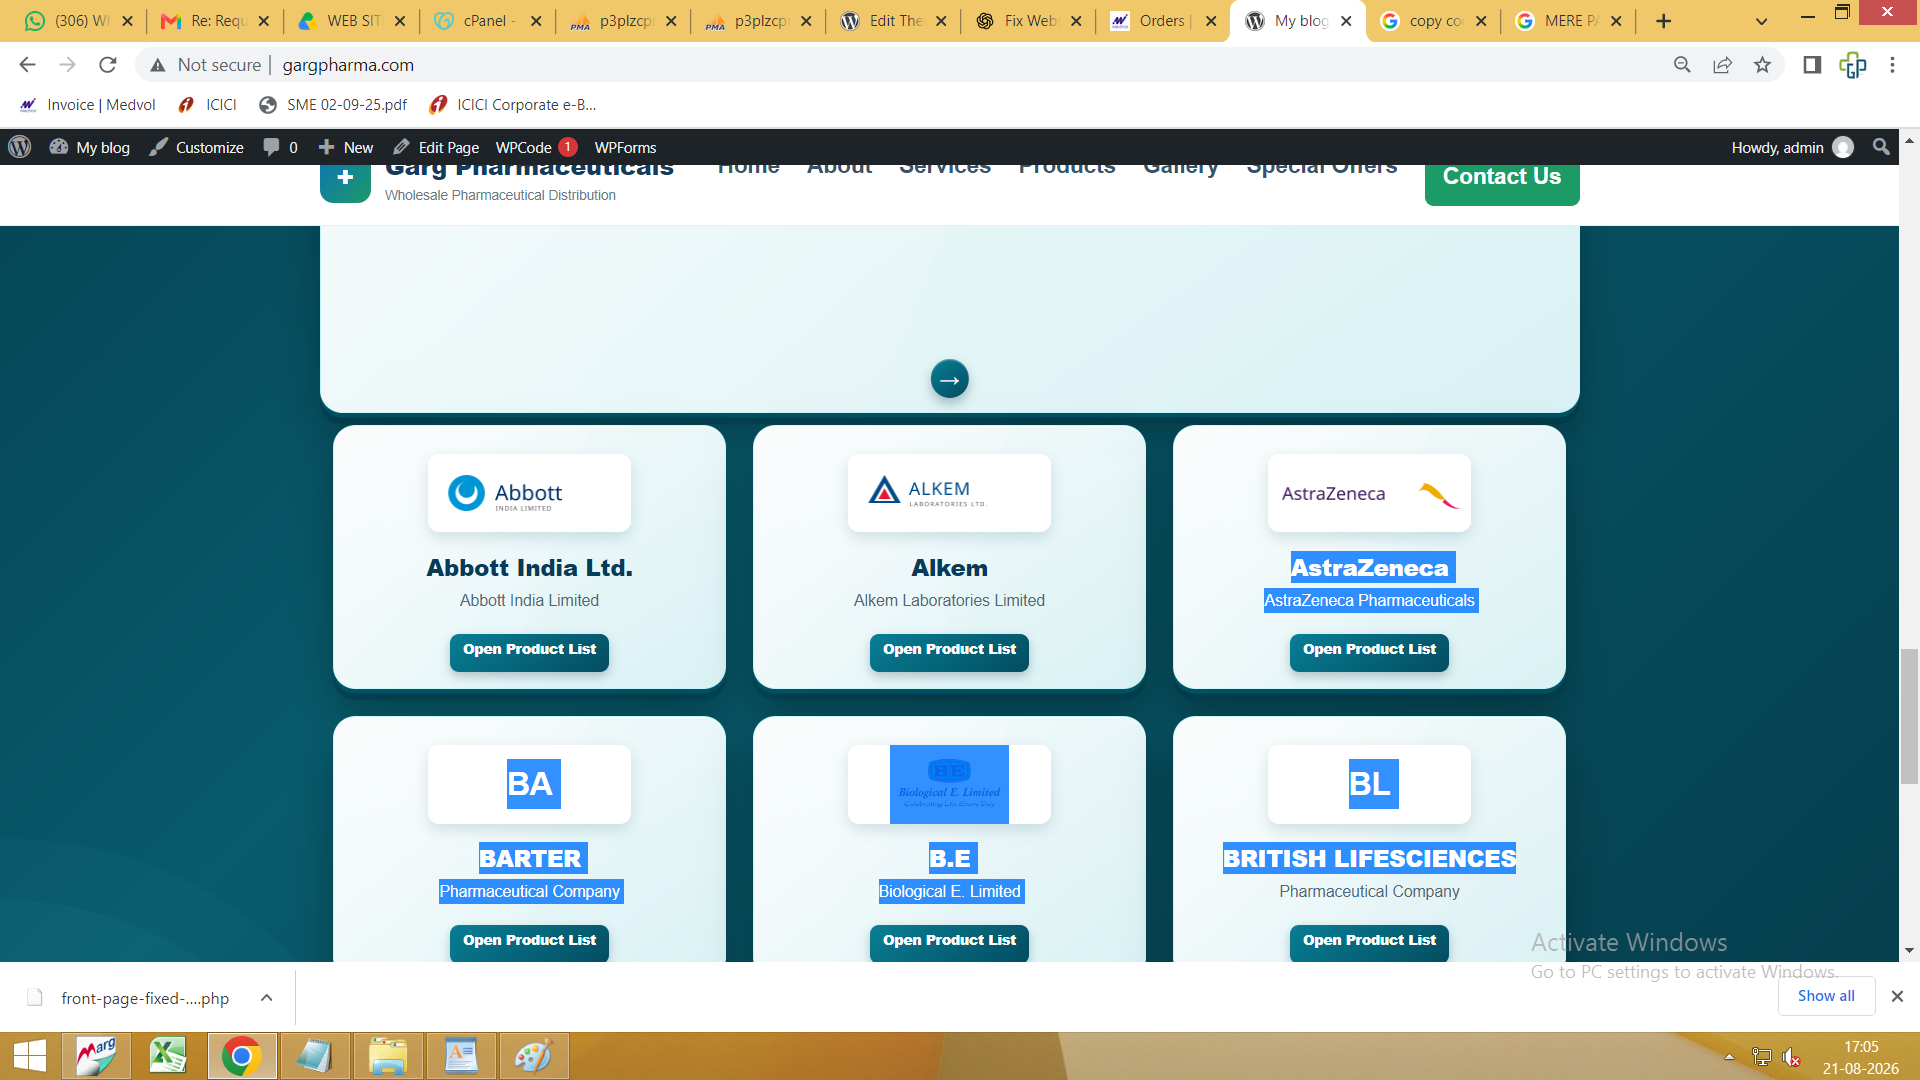Image resolution: width=1920 pixels, height=1080 pixels.
Task: Close the My blog tab
Action: [1346, 21]
